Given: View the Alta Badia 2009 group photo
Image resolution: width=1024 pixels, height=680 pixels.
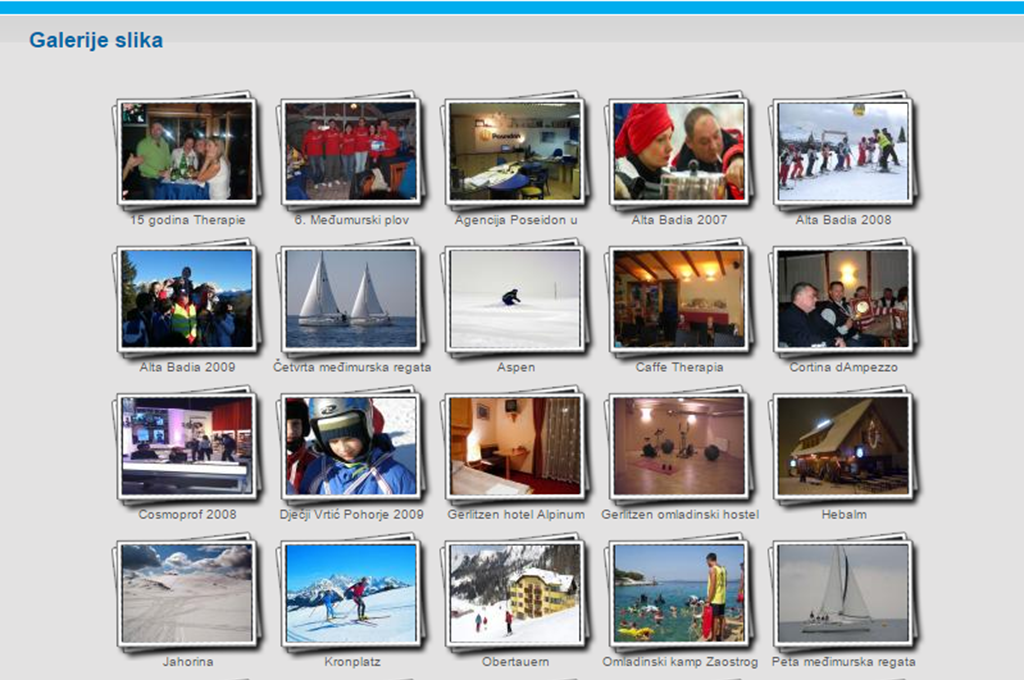Looking at the screenshot, I should 187,299.
